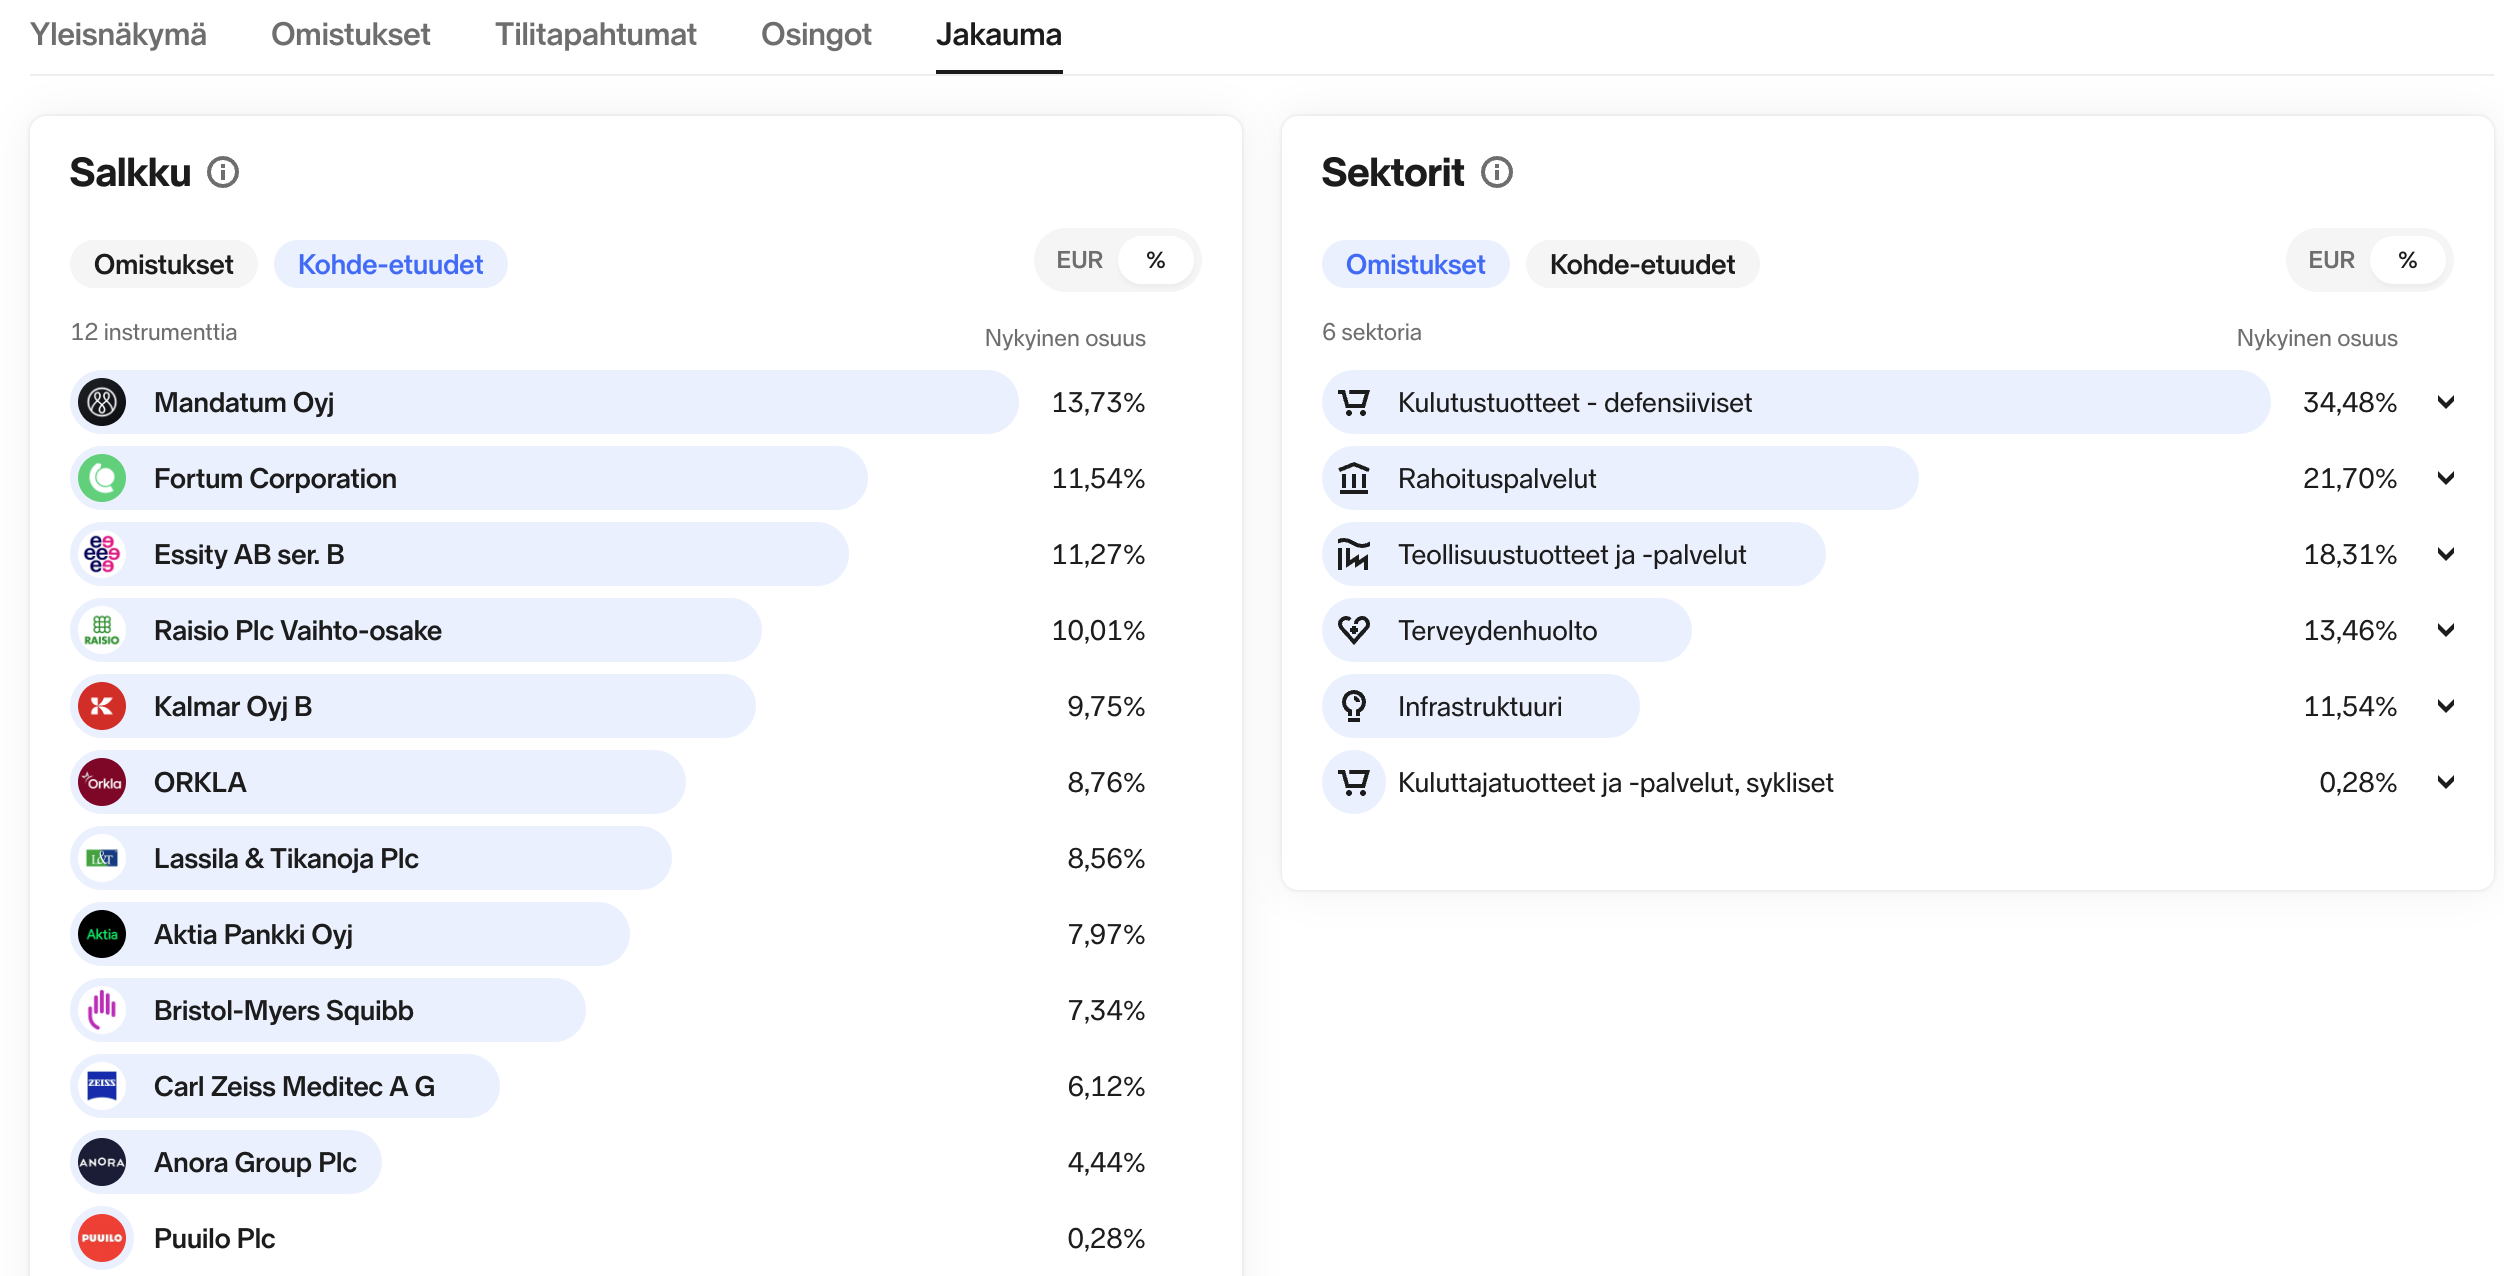Viewport: 2504px width, 1276px height.
Task: Click the Kalmar Oyj B red logo
Action: point(102,706)
